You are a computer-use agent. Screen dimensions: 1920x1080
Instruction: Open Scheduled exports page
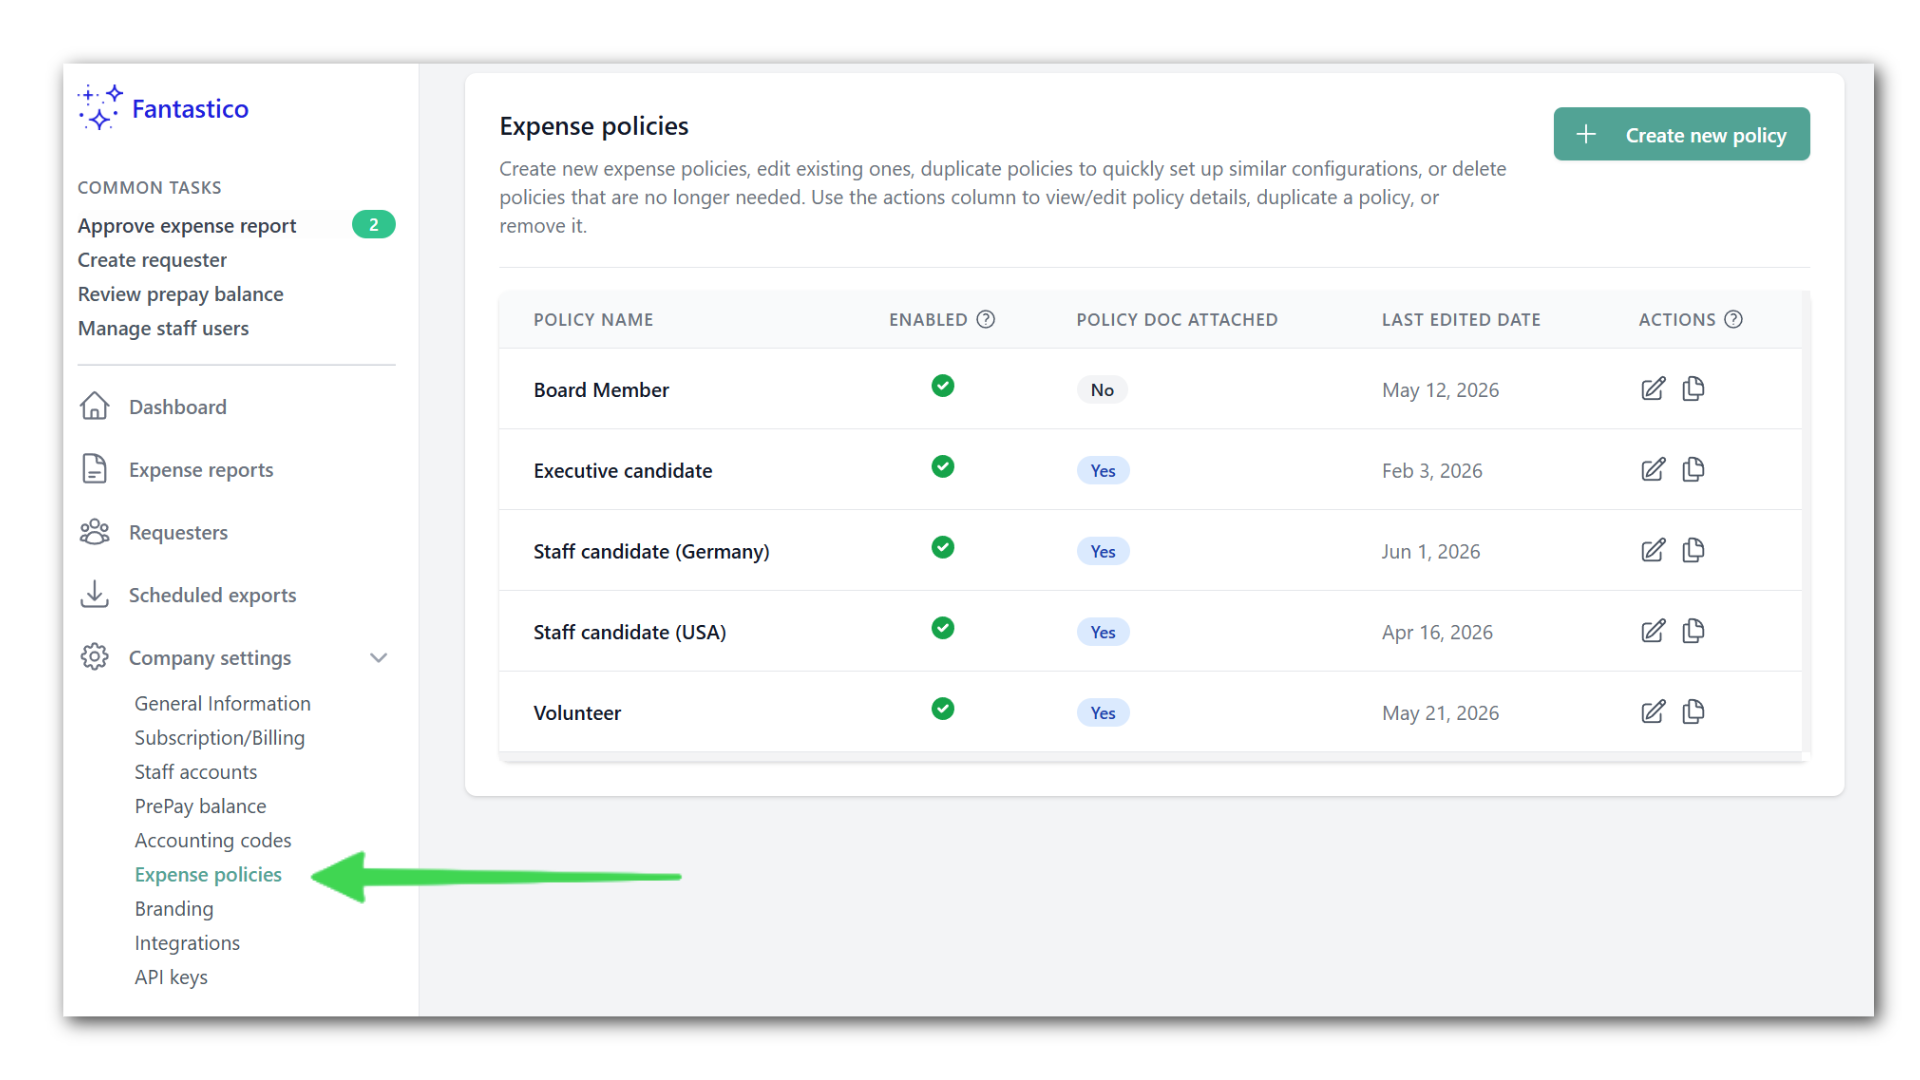coord(212,595)
